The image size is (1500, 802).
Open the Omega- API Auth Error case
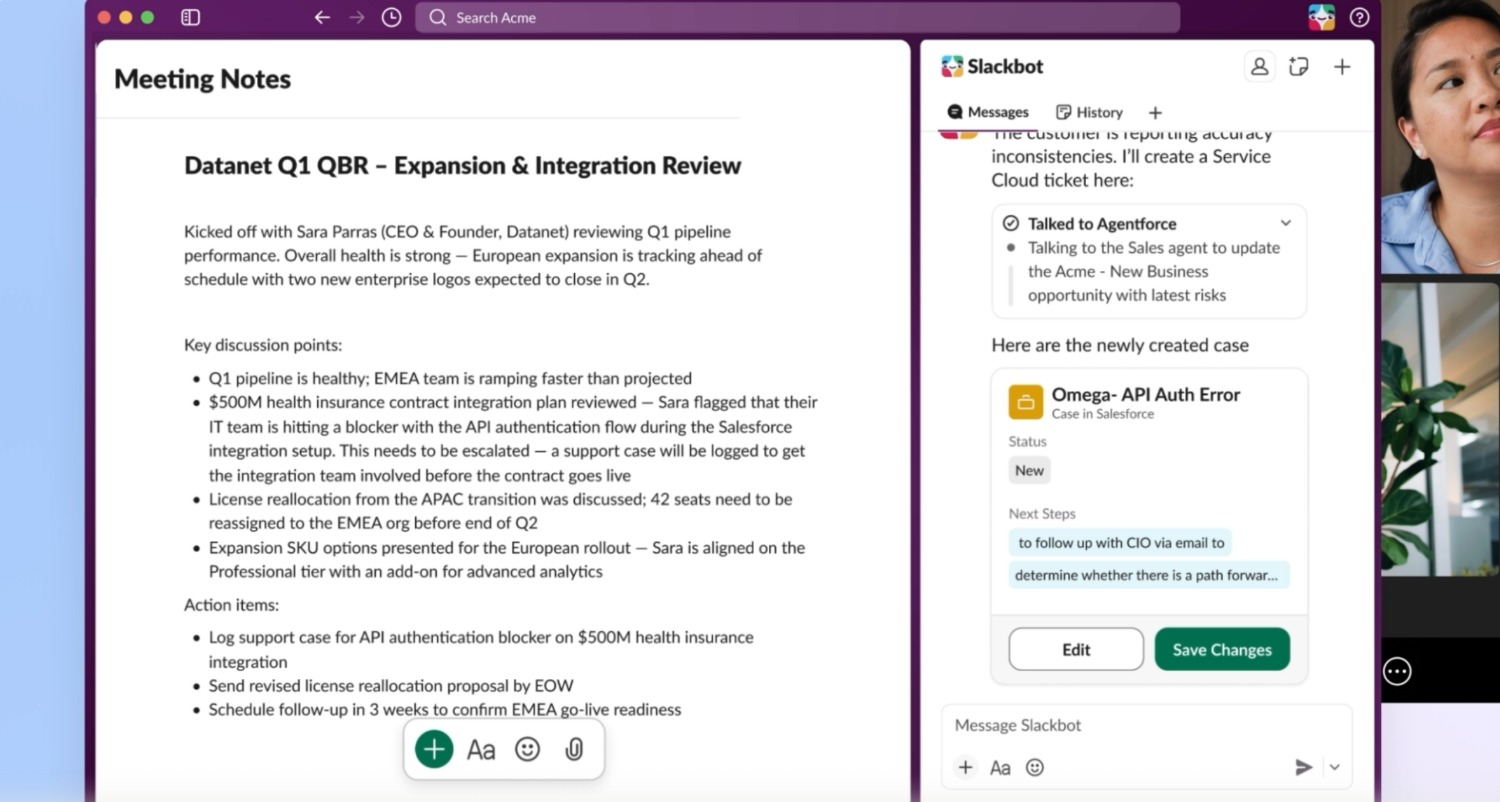coord(1145,394)
